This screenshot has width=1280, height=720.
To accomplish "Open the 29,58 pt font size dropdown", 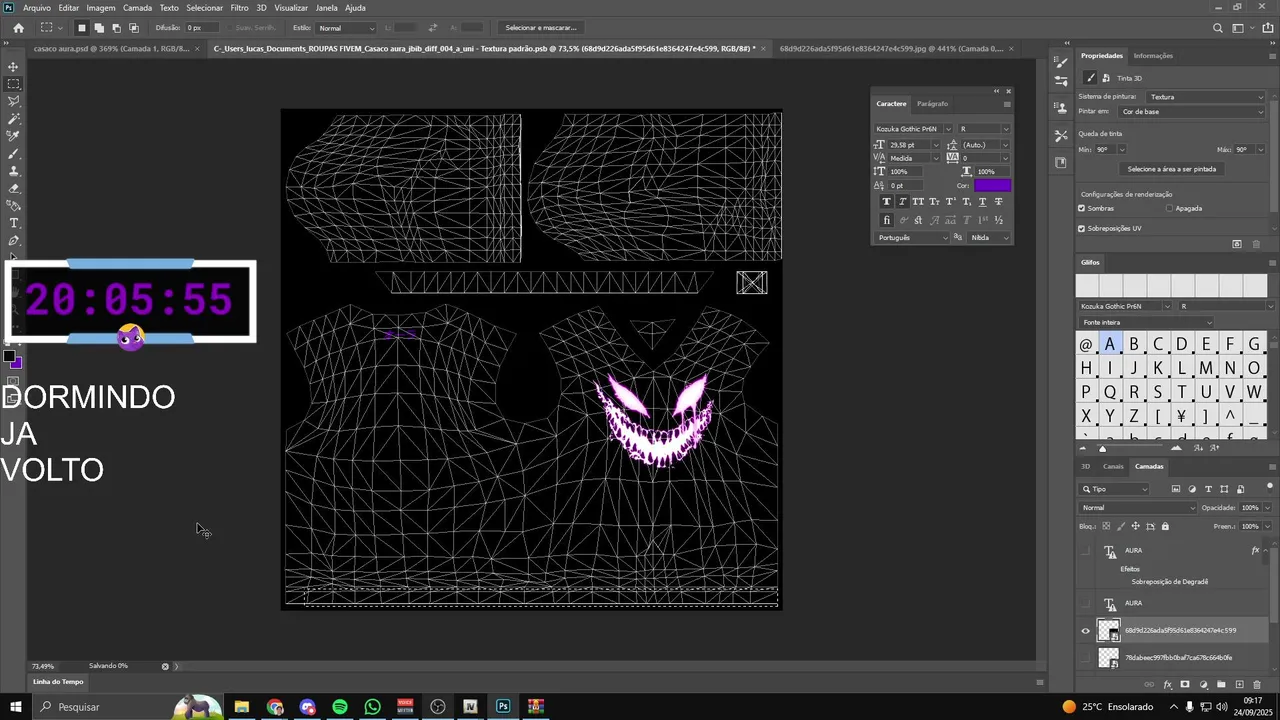I will coord(936,145).
